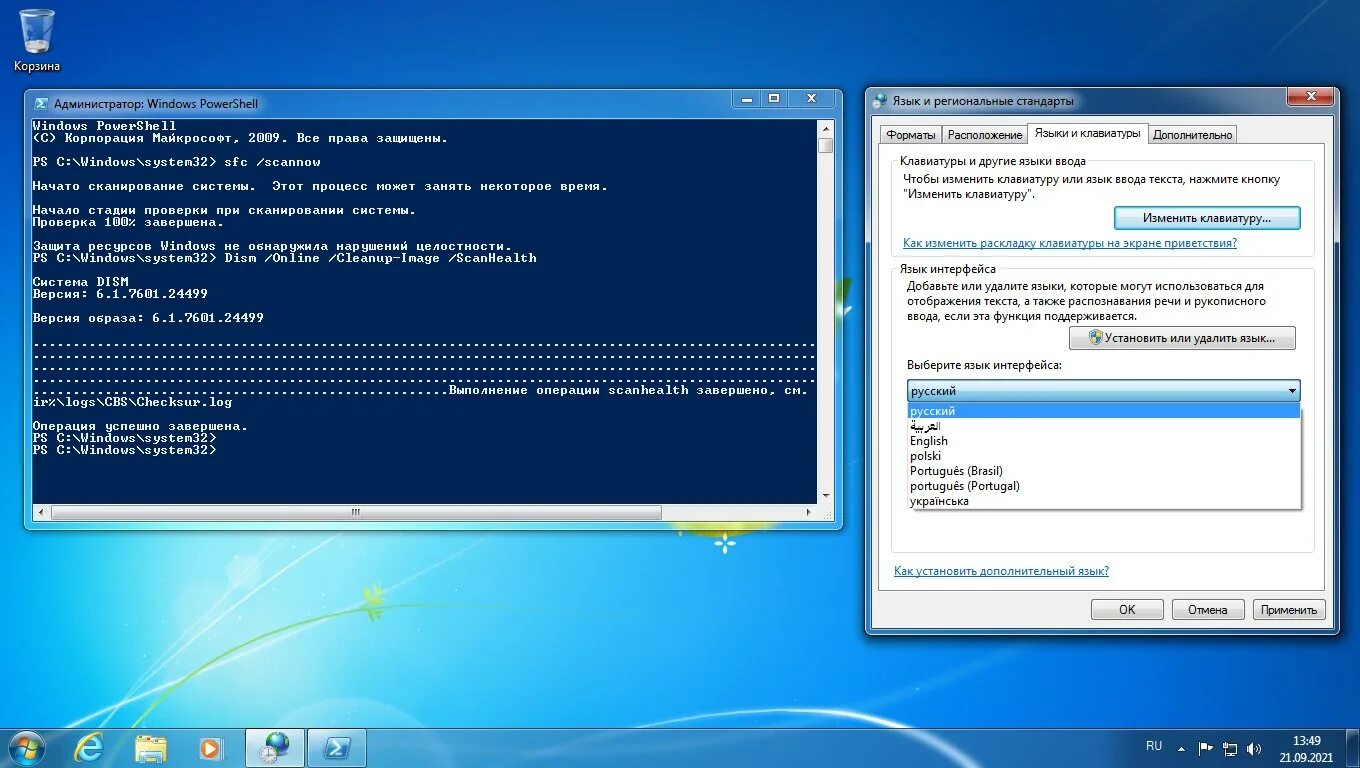Click PowerShell vertical scrollbar down arrow
Screen dimensions: 1360x768
(x=825, y=496)
